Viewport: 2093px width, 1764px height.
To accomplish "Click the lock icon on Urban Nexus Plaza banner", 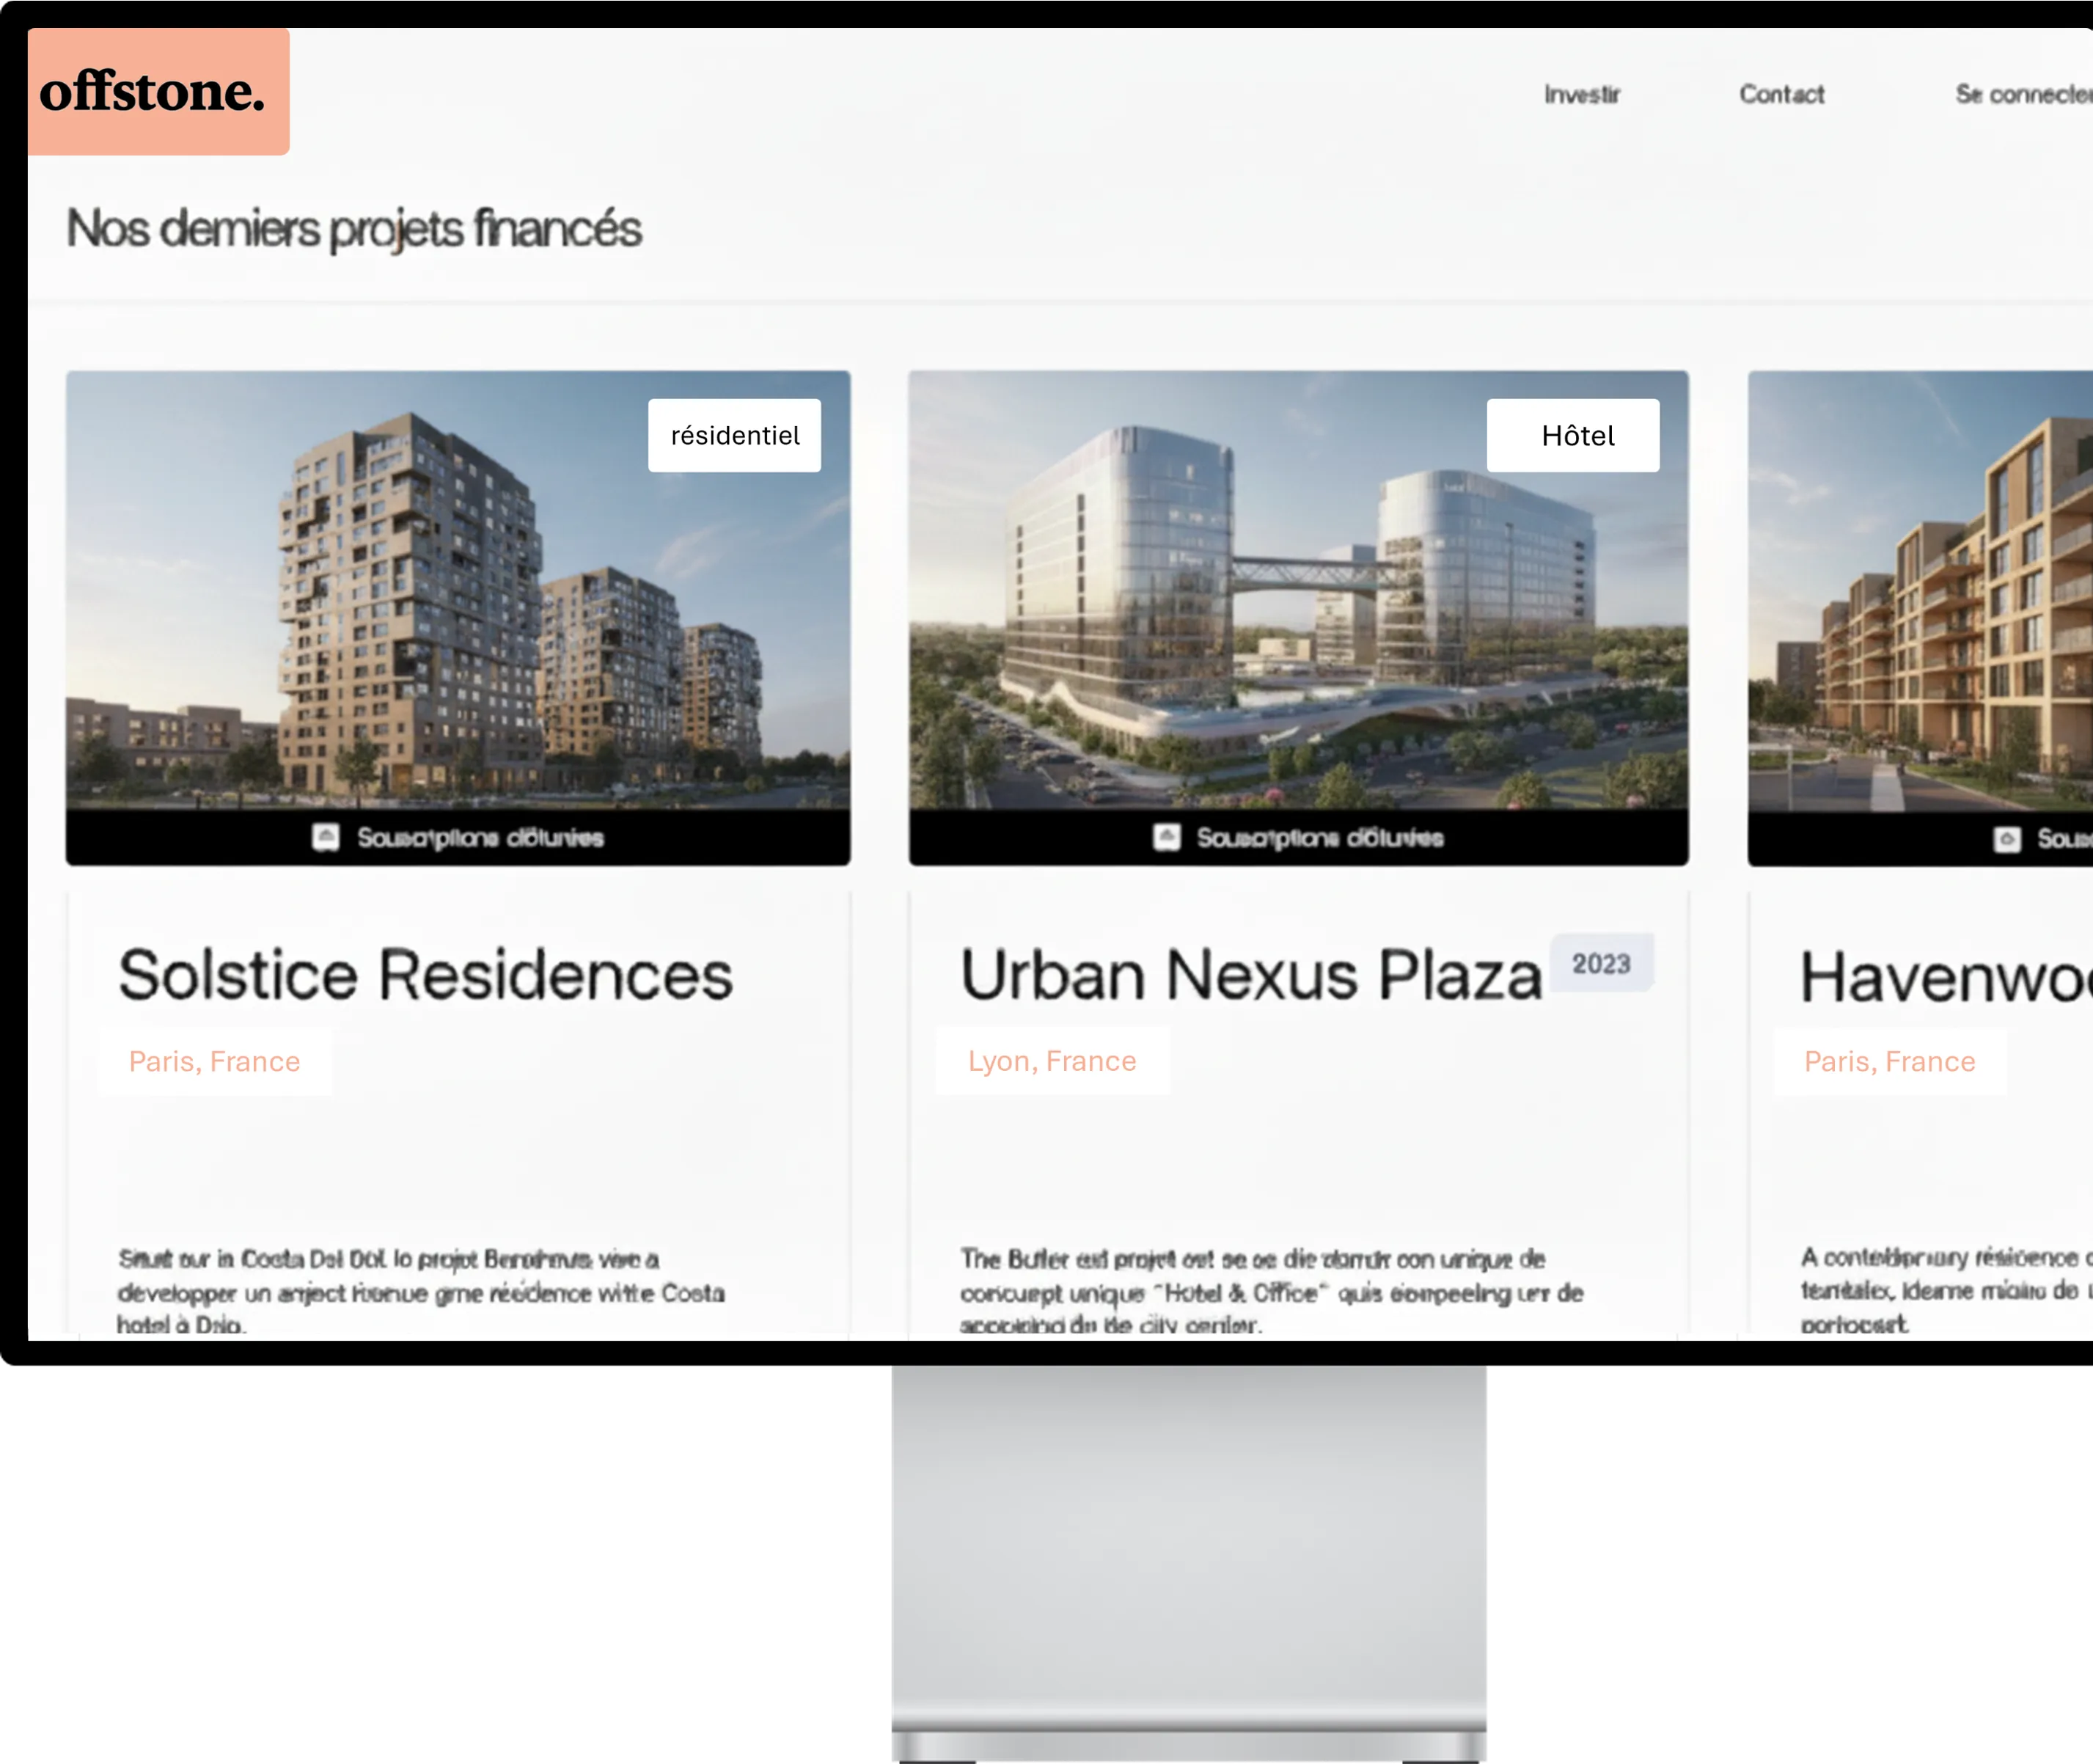I will click(x=1165, y=837).
